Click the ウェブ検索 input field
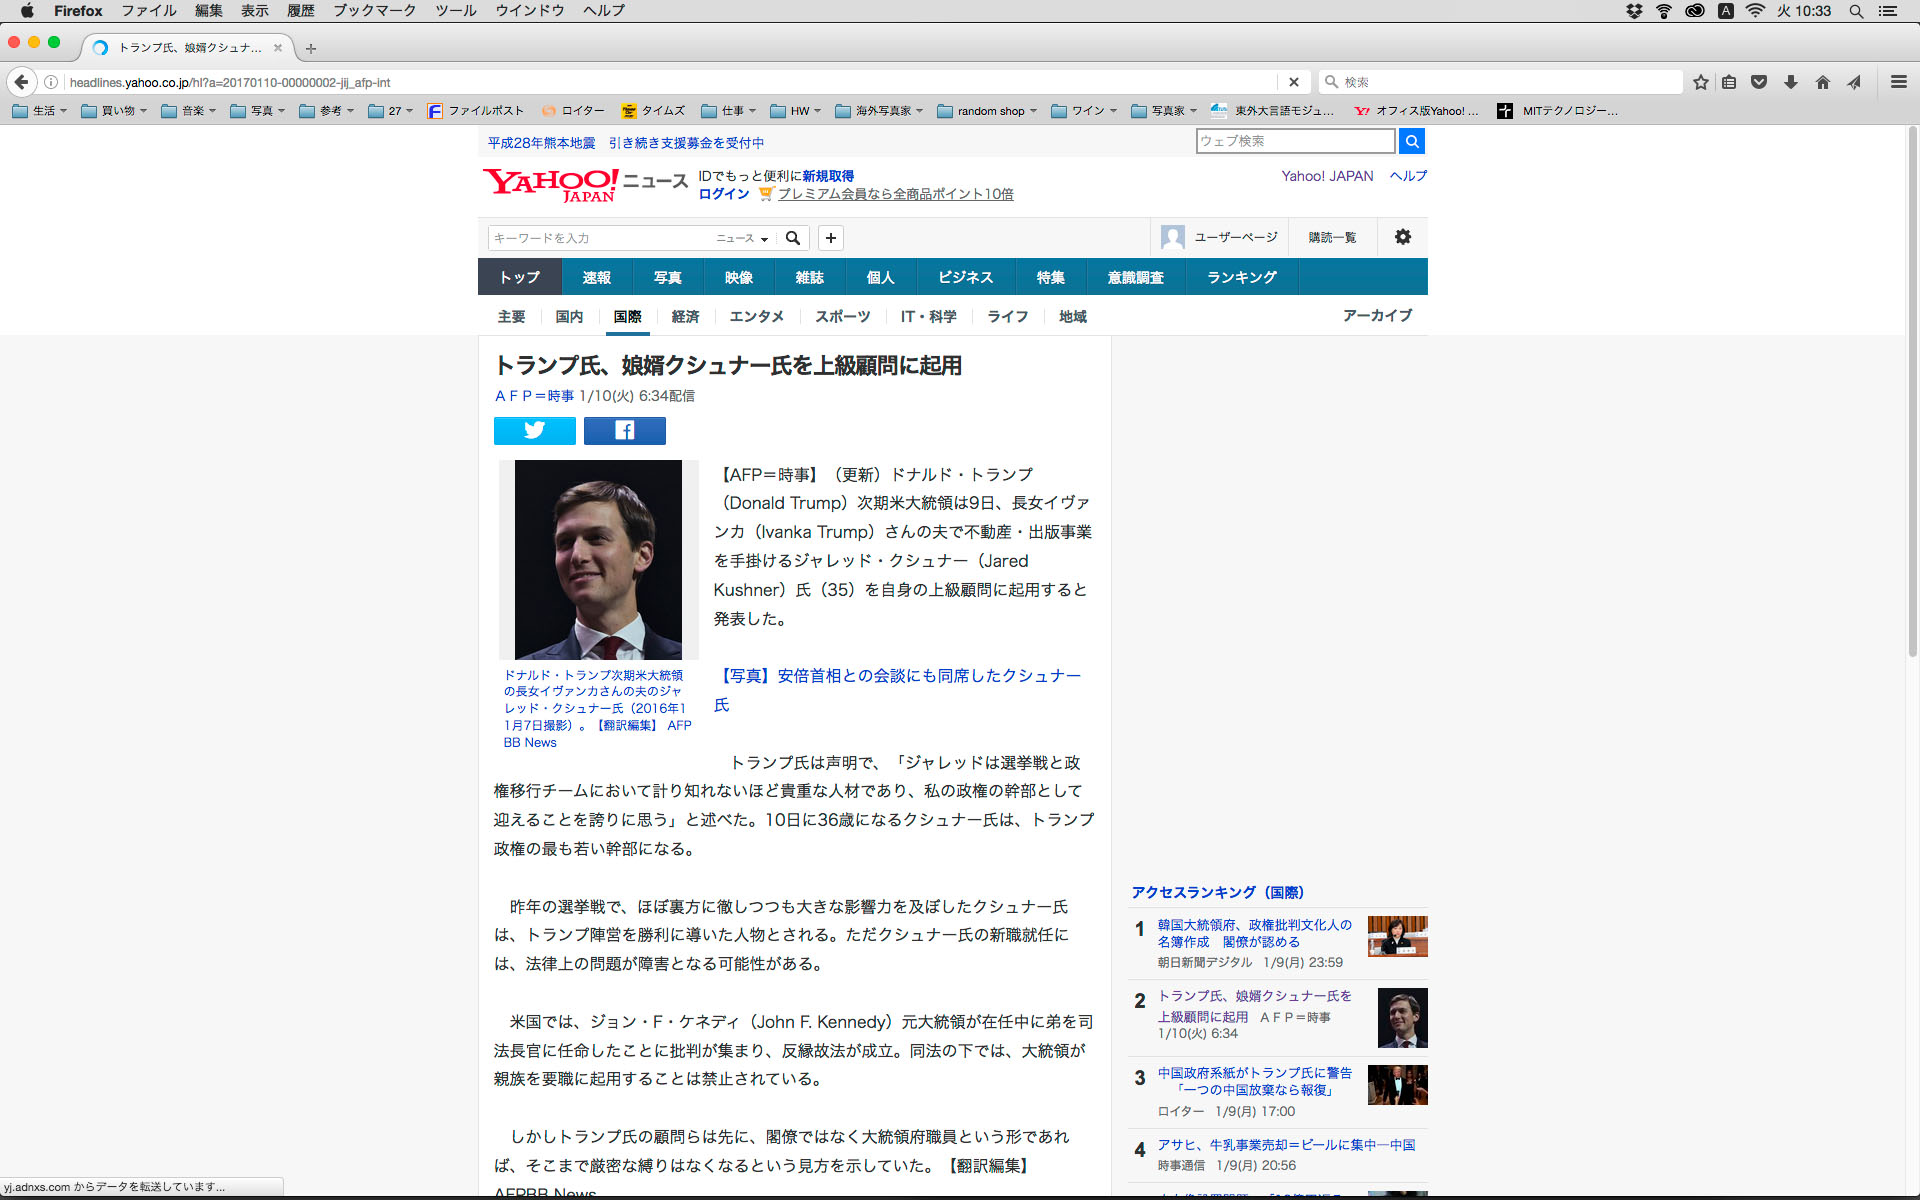1920x1200 pixels. [x=1294, y=141]
